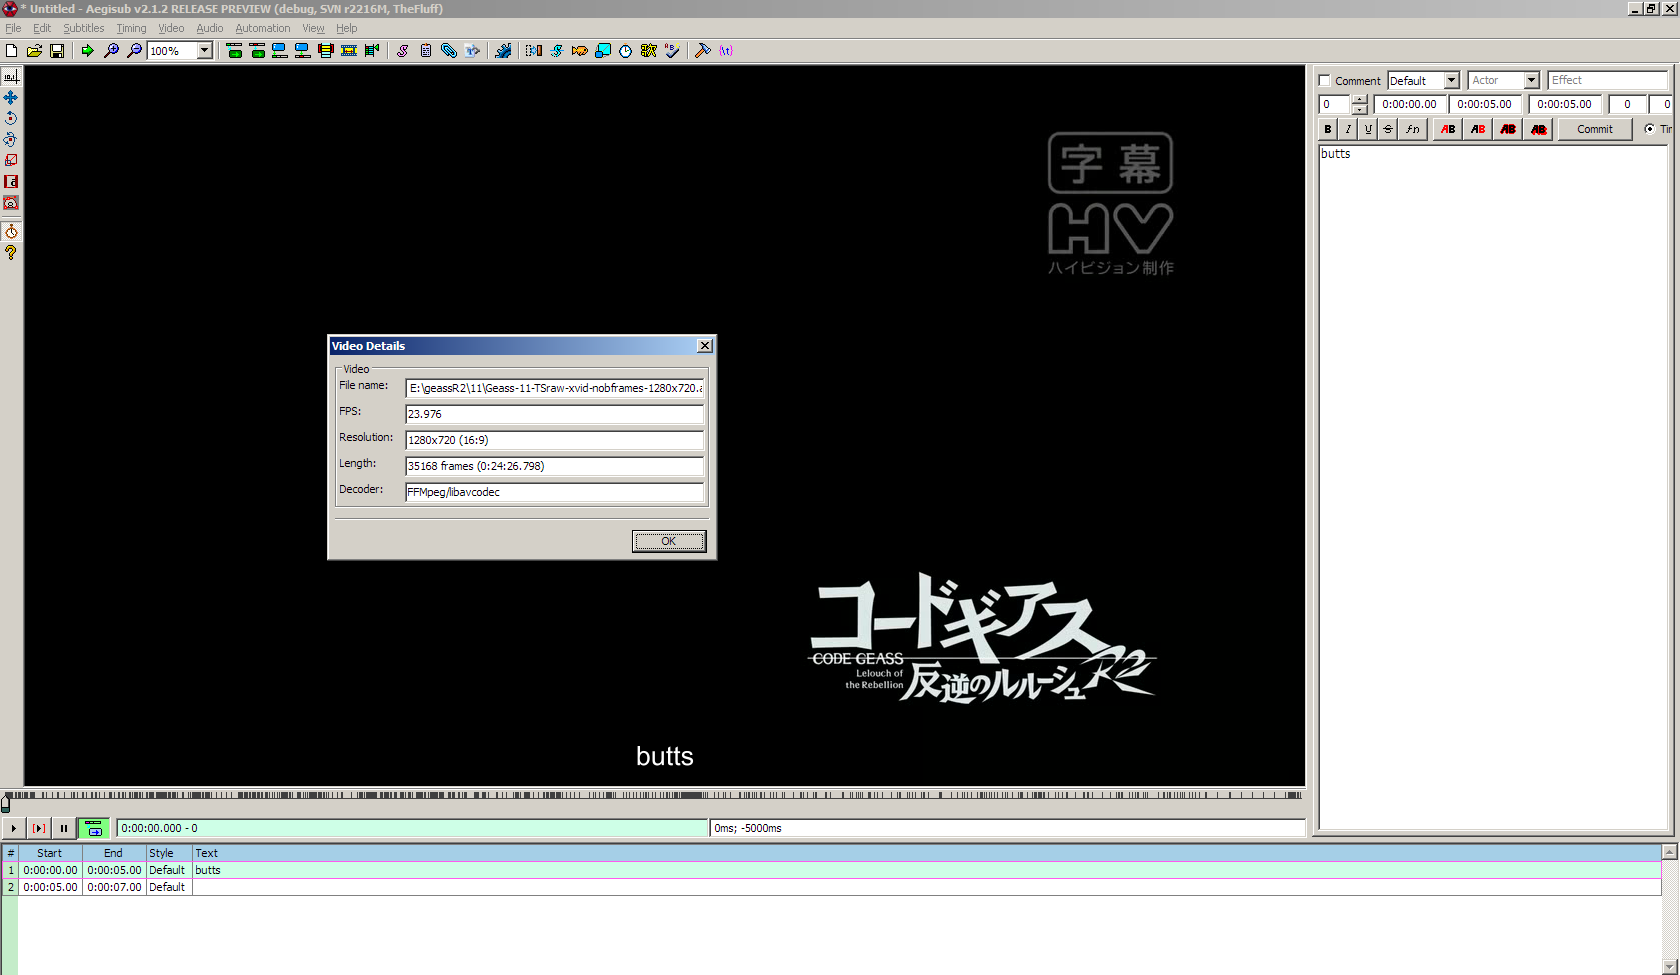
Task: Open Styling Assistant toolbar icon
Action: pos(556,51)
